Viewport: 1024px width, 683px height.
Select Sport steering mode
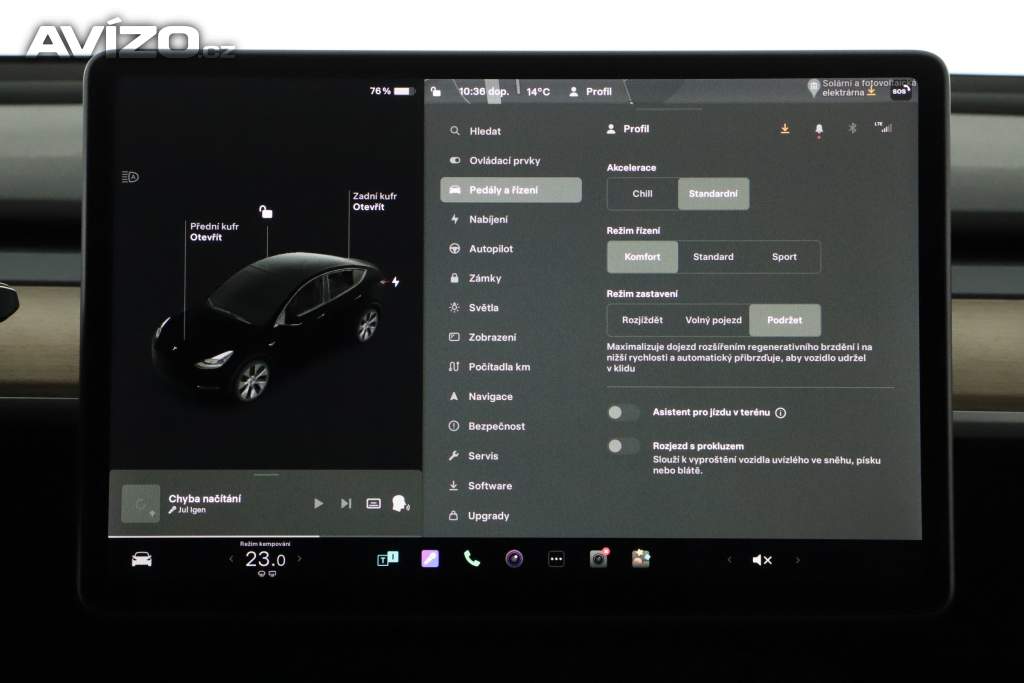[784, 257]
